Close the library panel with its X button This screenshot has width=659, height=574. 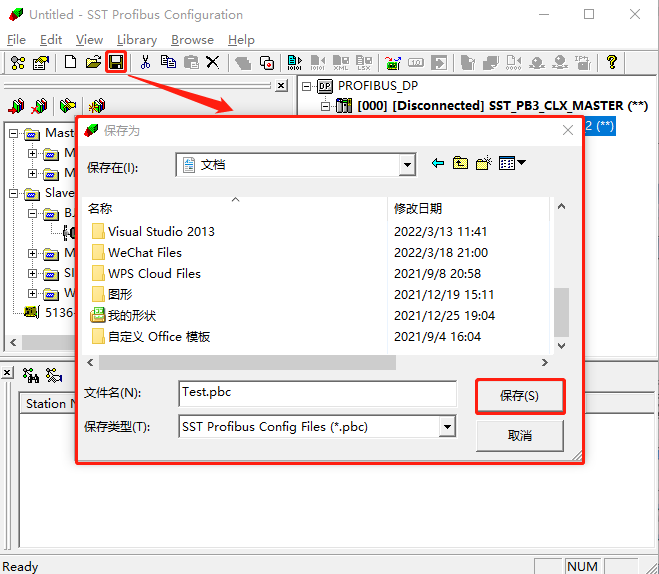[281, 86]
